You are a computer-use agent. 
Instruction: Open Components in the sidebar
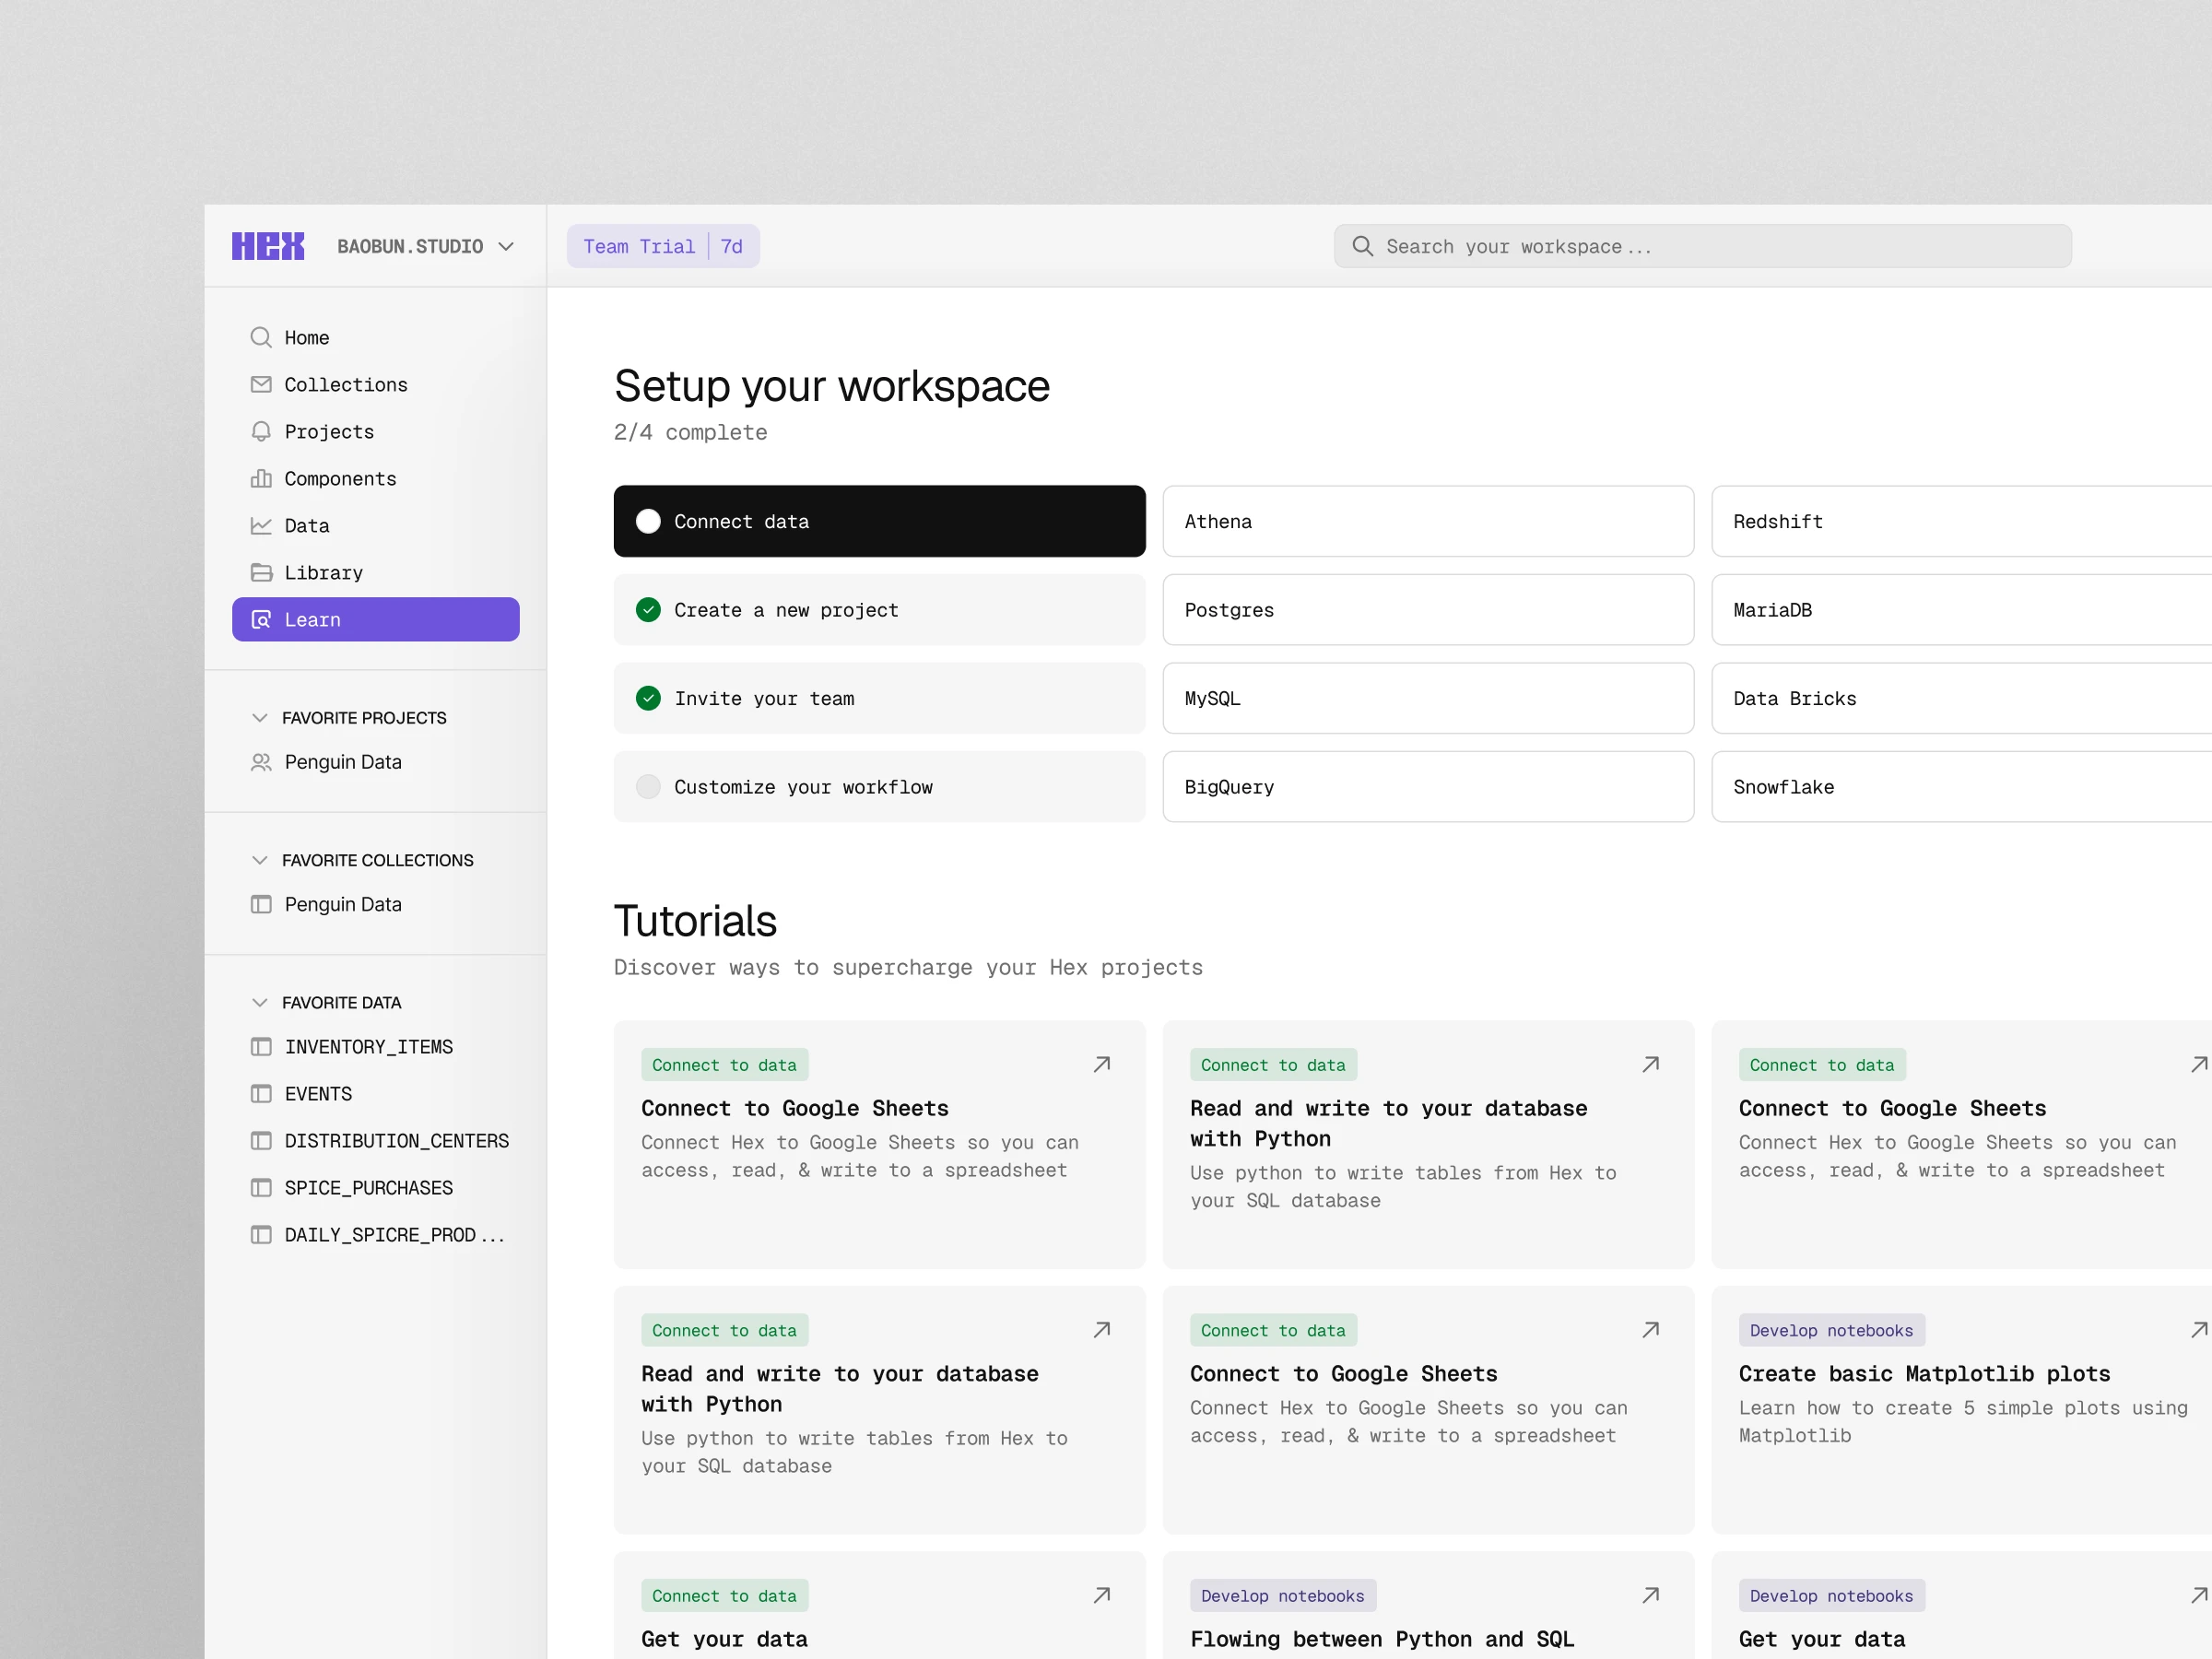pos(376,478)
